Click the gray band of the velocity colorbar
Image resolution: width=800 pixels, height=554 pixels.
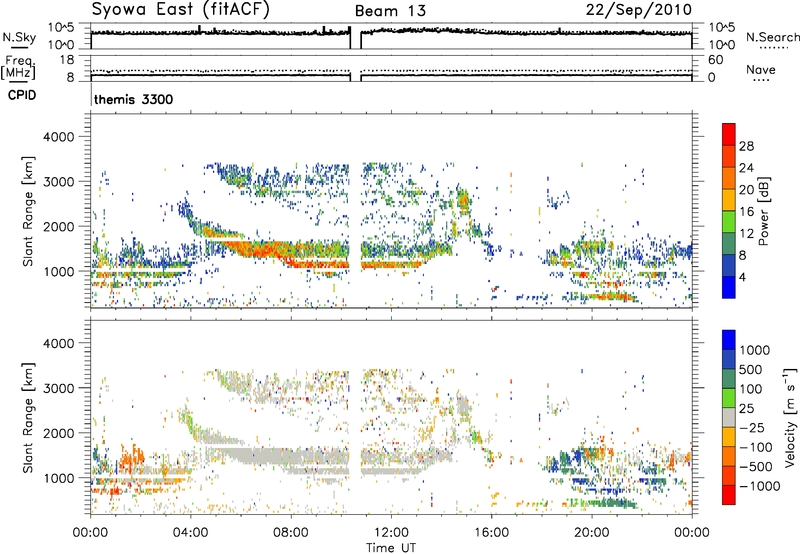pos(729,418)
